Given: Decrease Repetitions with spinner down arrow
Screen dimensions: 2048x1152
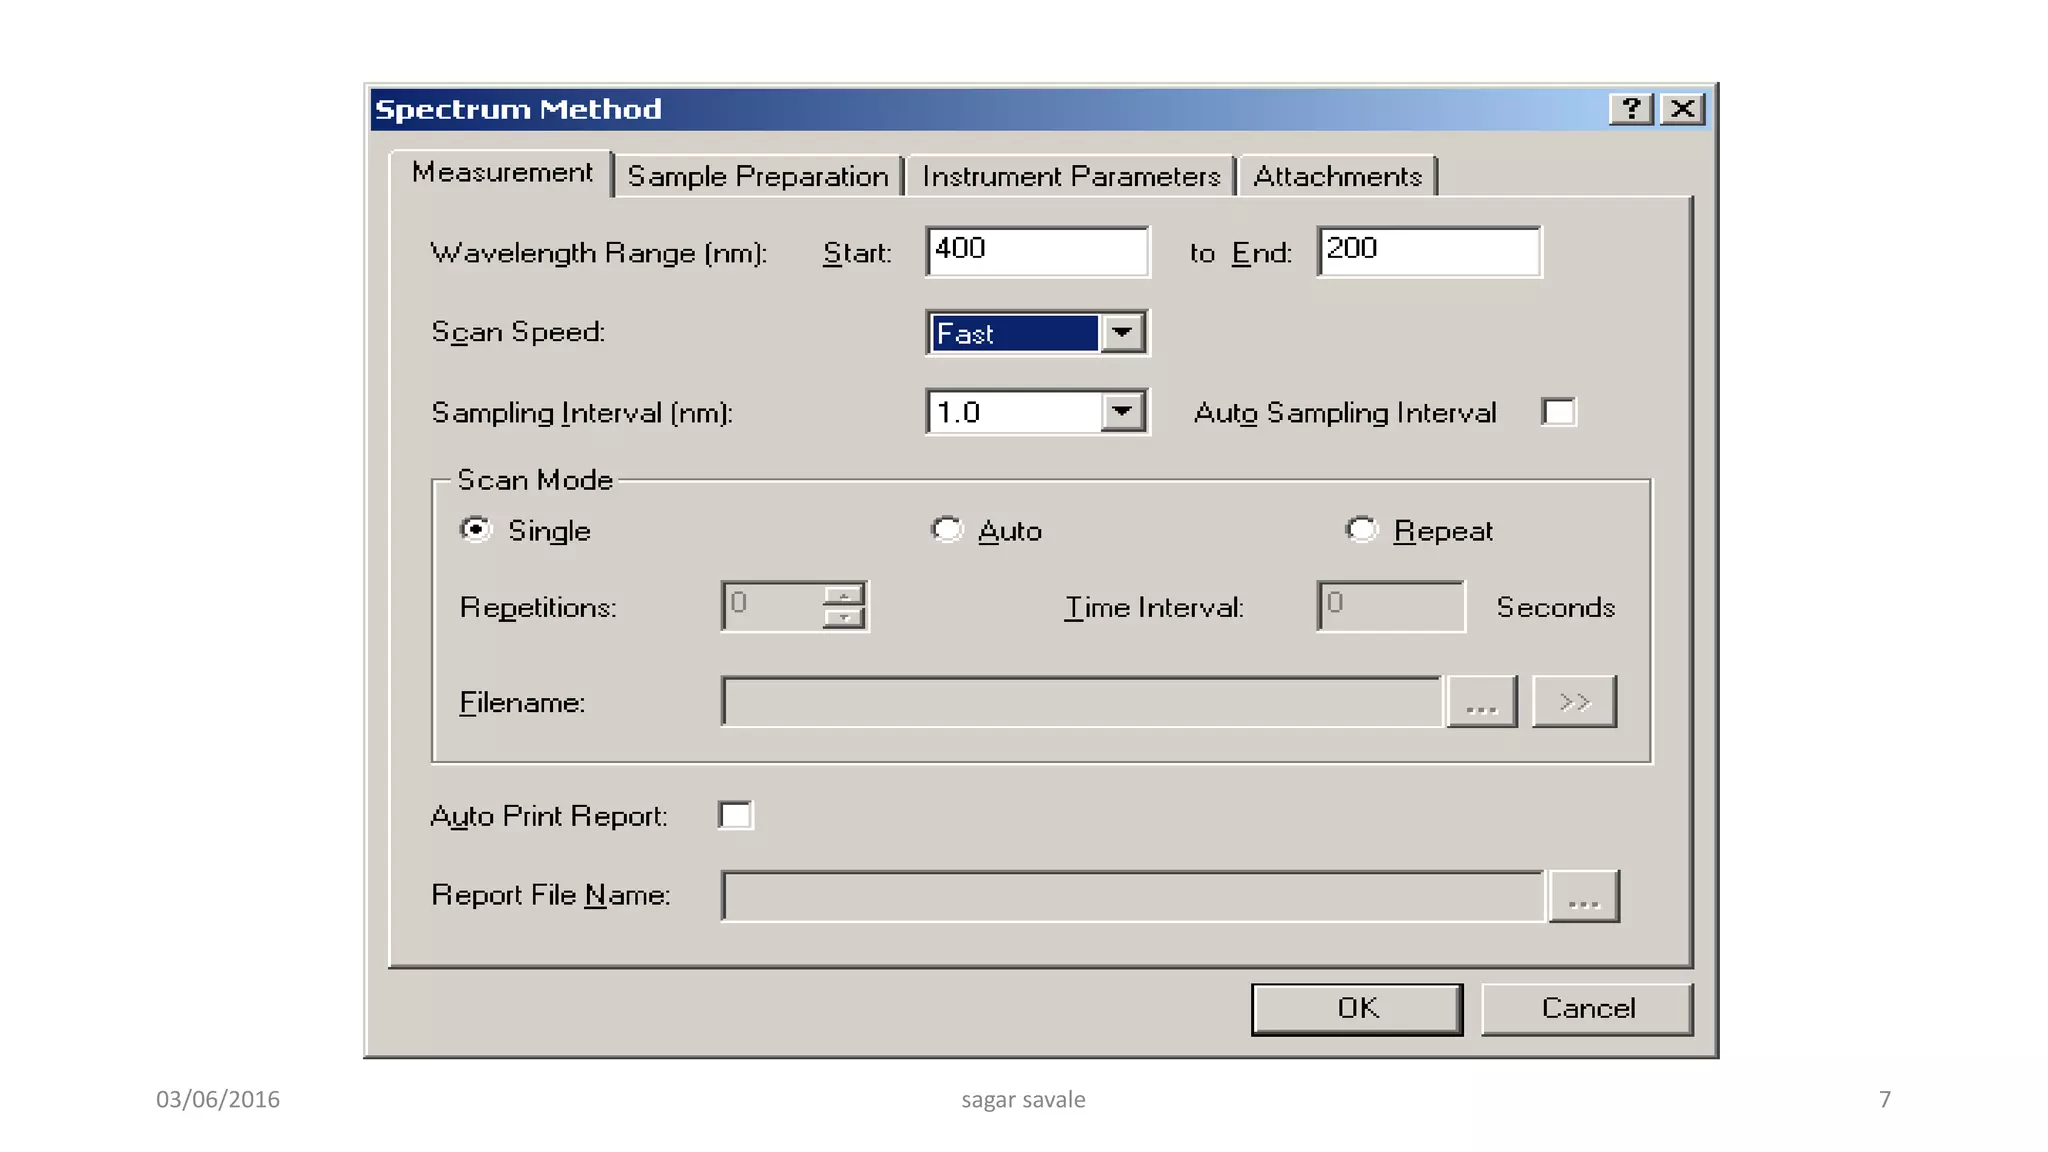Looking at the screenshot, I should (844, 617).
